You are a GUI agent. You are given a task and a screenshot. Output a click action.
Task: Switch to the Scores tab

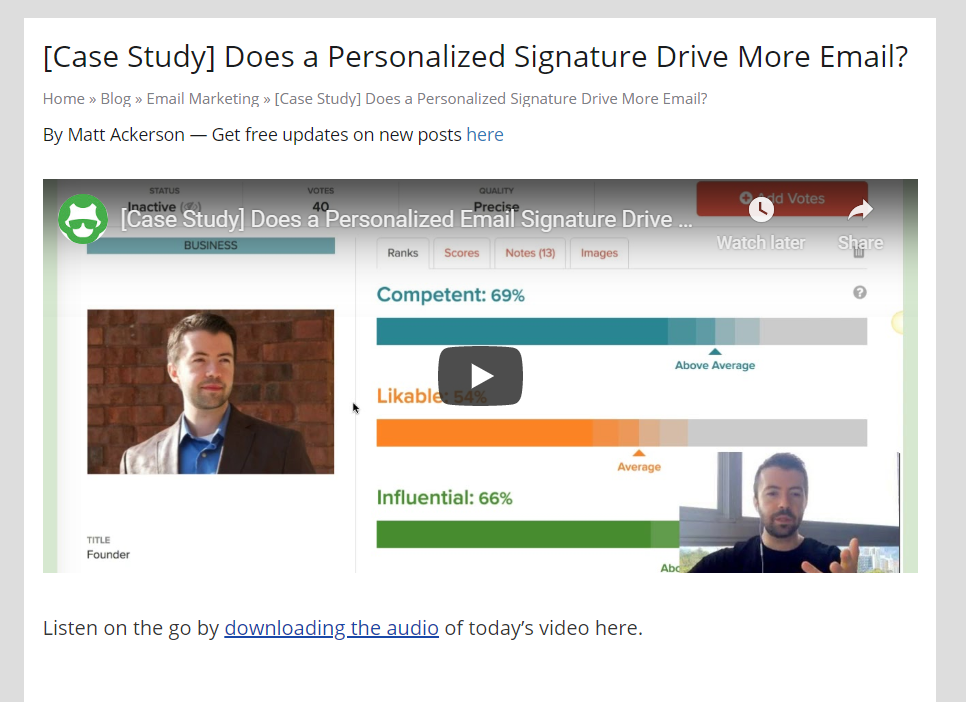(461, 253)
